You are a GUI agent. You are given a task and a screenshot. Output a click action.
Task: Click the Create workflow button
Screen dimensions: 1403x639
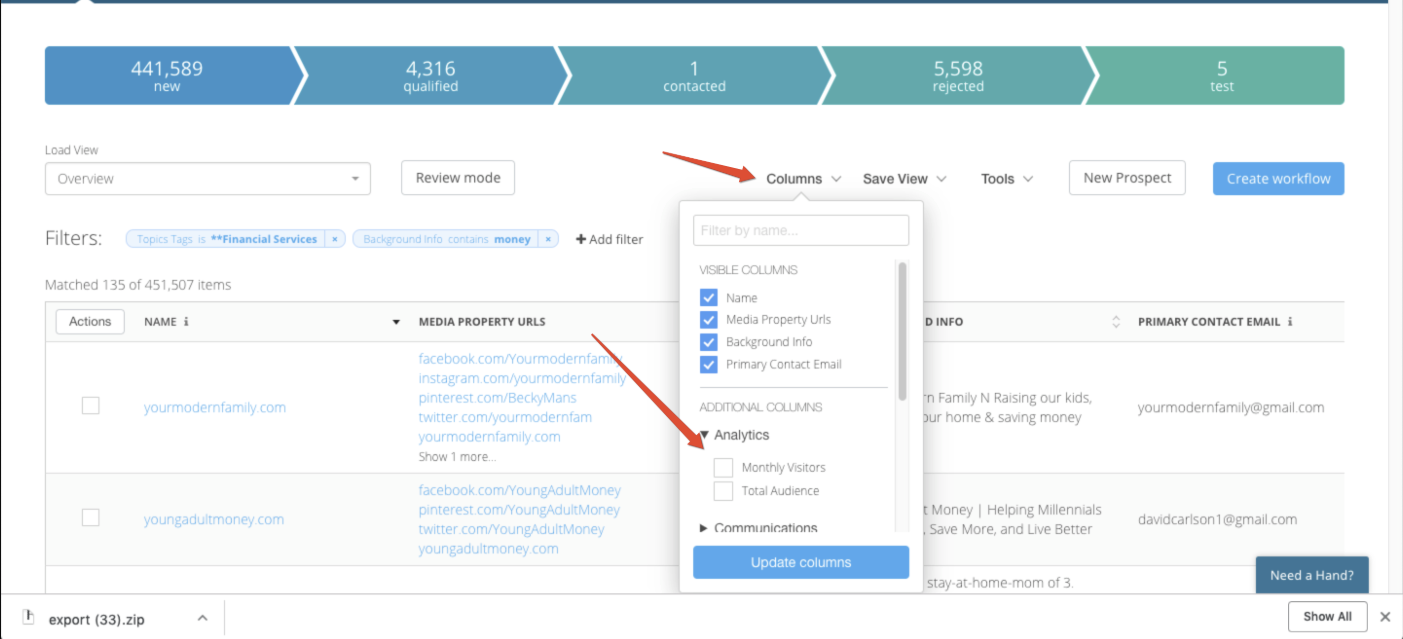(1278, 179)
